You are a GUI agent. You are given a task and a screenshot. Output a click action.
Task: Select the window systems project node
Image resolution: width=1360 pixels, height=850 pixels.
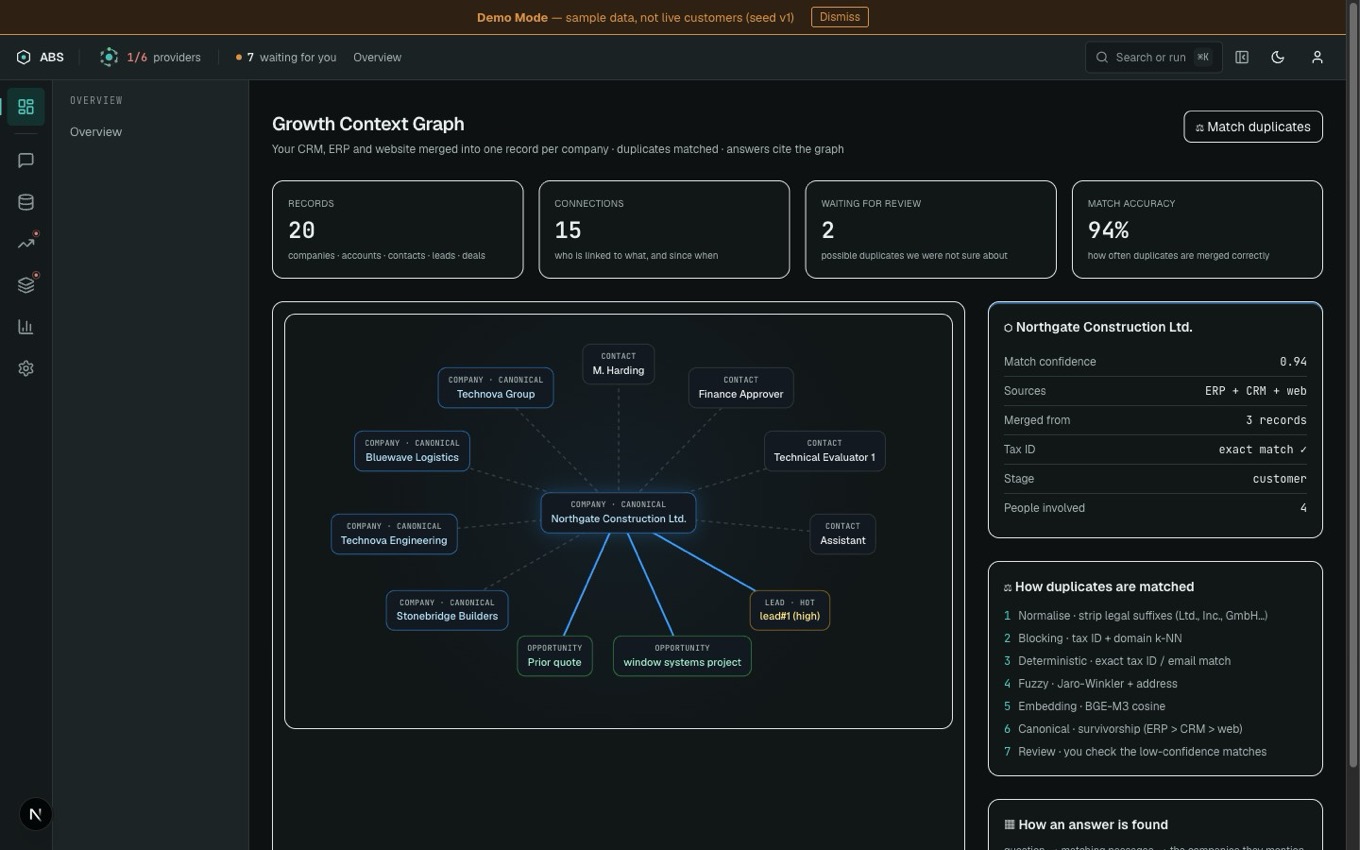pyautogui.click(x=682, y=655)
